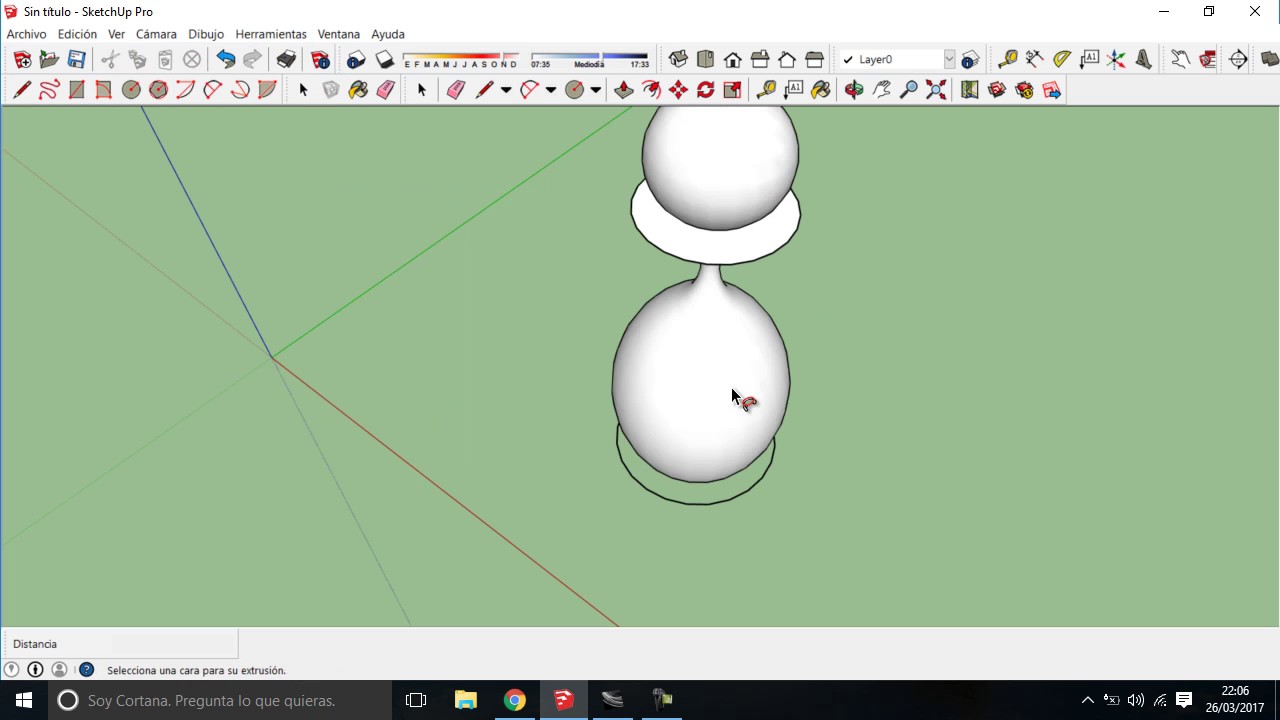Image resolution: width=1280 pixels, height=720 pixels.
Task: Open the Cámara menu
Action: [156, 34]
